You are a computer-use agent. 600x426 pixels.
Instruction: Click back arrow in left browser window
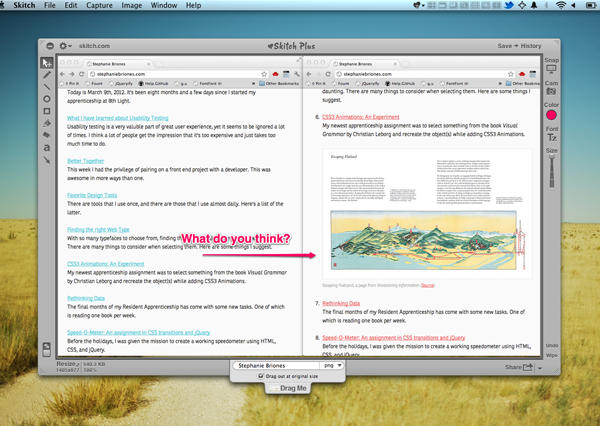coord(62,74)
